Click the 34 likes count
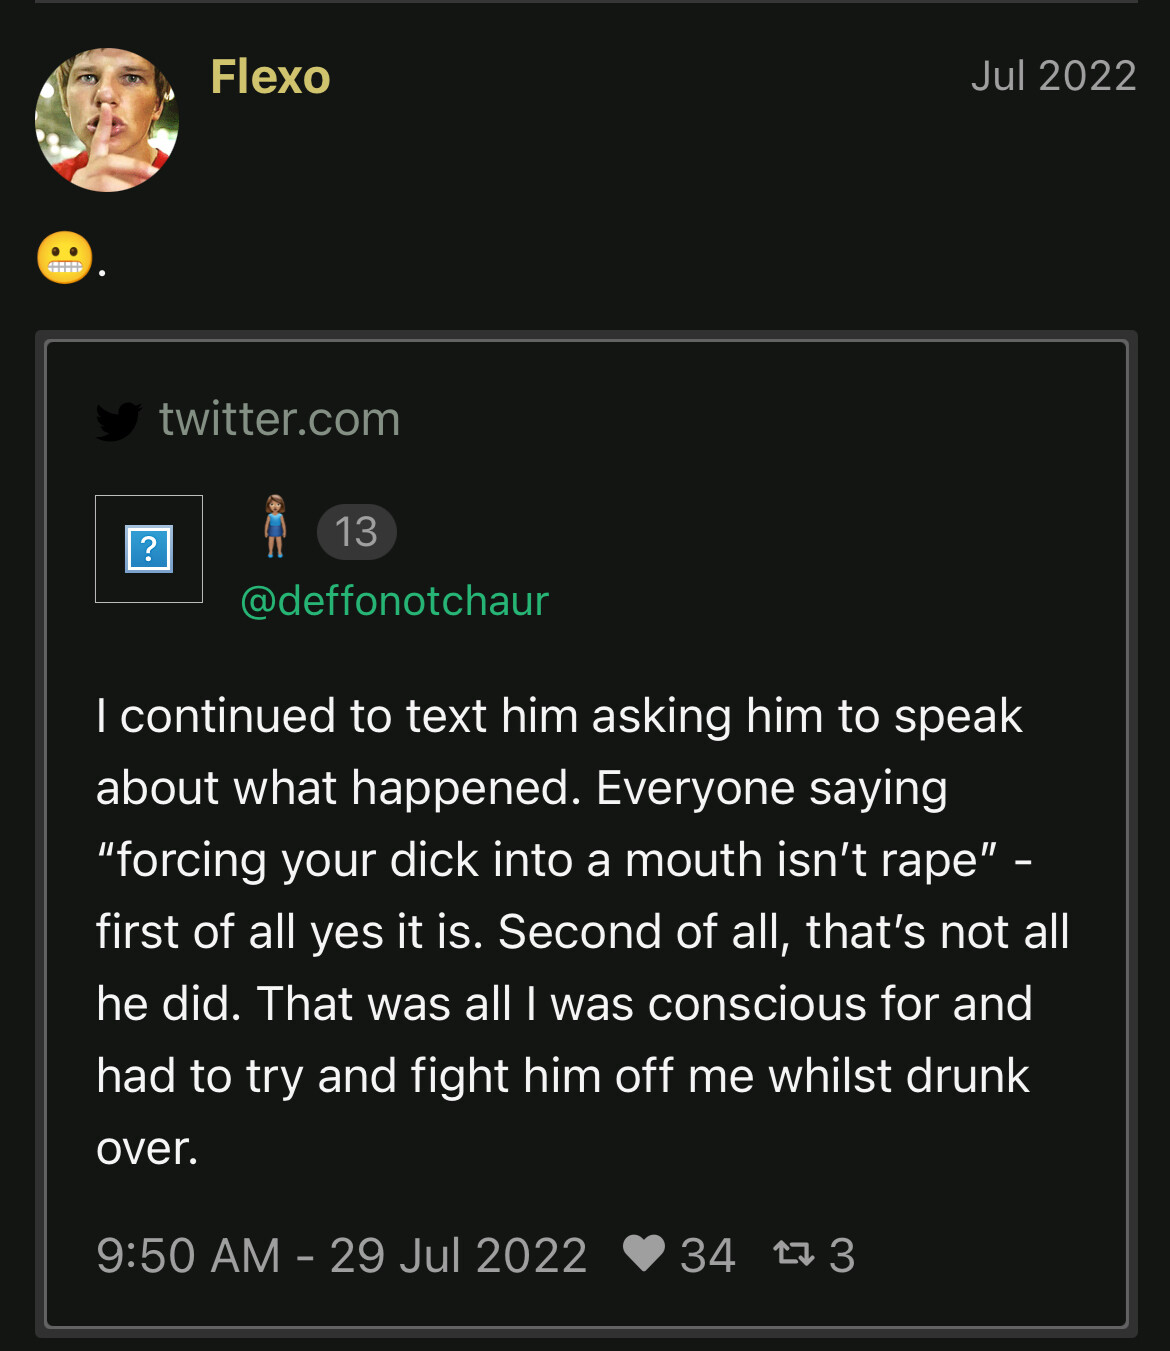Screen dimensions: 1170x1351 click(x=707, y=1255)
